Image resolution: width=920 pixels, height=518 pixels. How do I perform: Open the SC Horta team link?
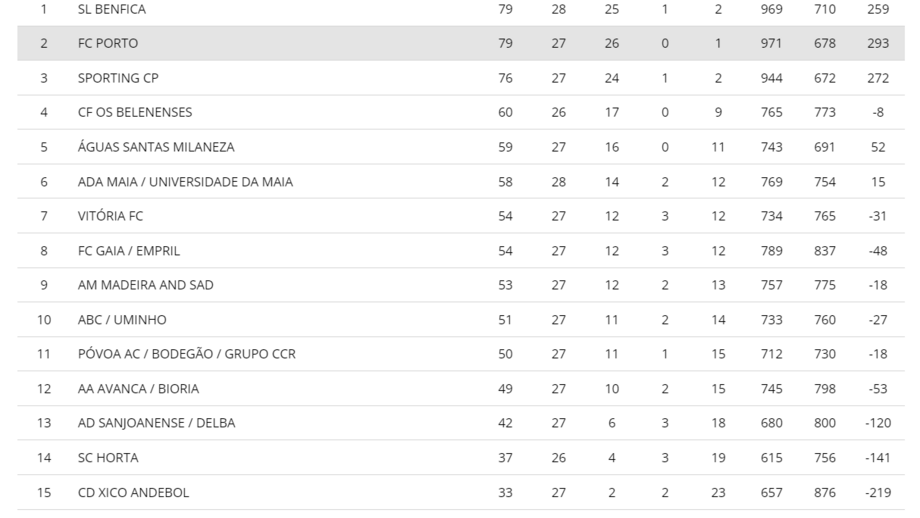click(x=108, y=458)
